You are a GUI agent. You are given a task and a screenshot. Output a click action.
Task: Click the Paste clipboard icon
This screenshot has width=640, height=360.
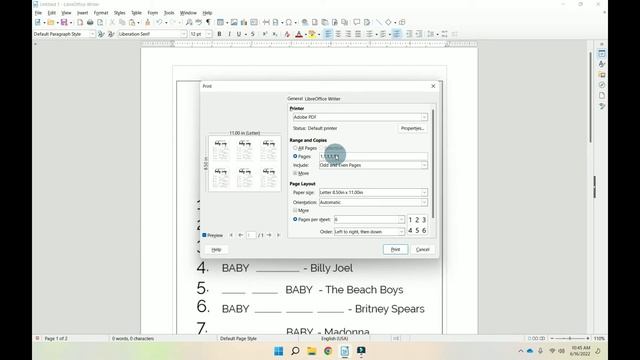pos(132,22)
